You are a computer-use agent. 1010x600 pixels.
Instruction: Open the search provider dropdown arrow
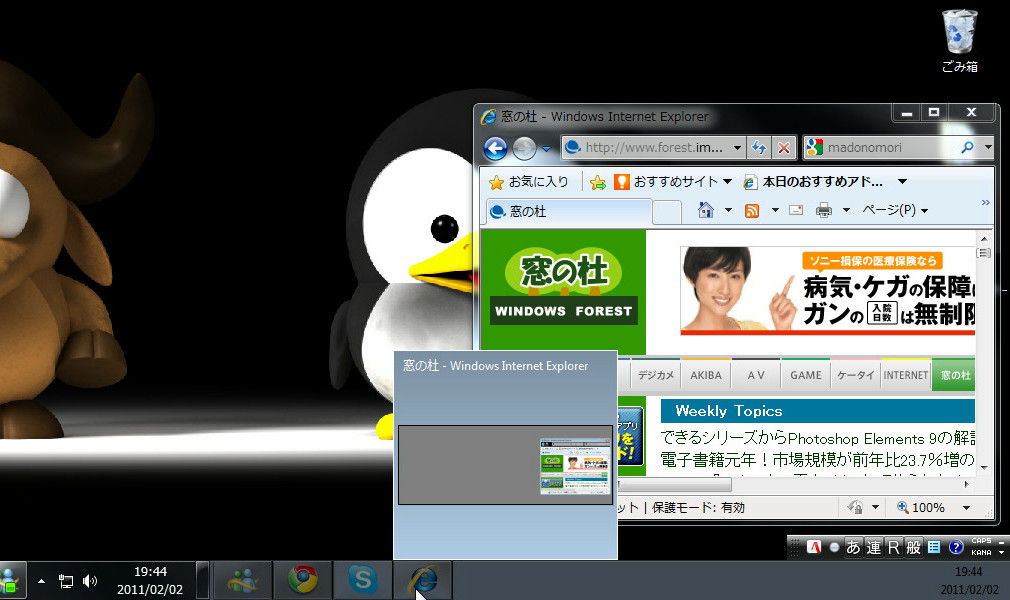988,148
